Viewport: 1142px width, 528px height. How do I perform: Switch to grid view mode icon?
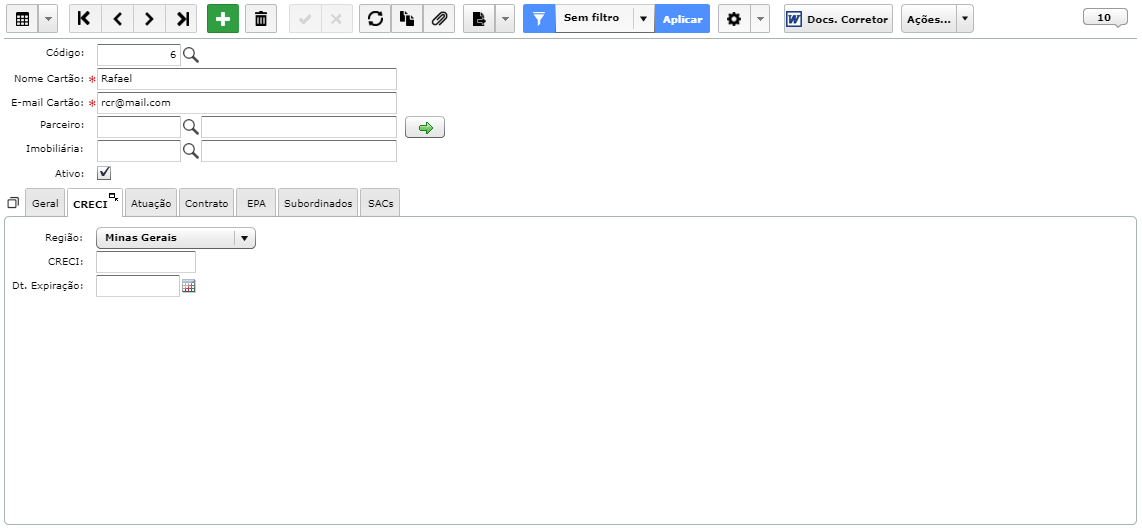click(x=22, y=20)
